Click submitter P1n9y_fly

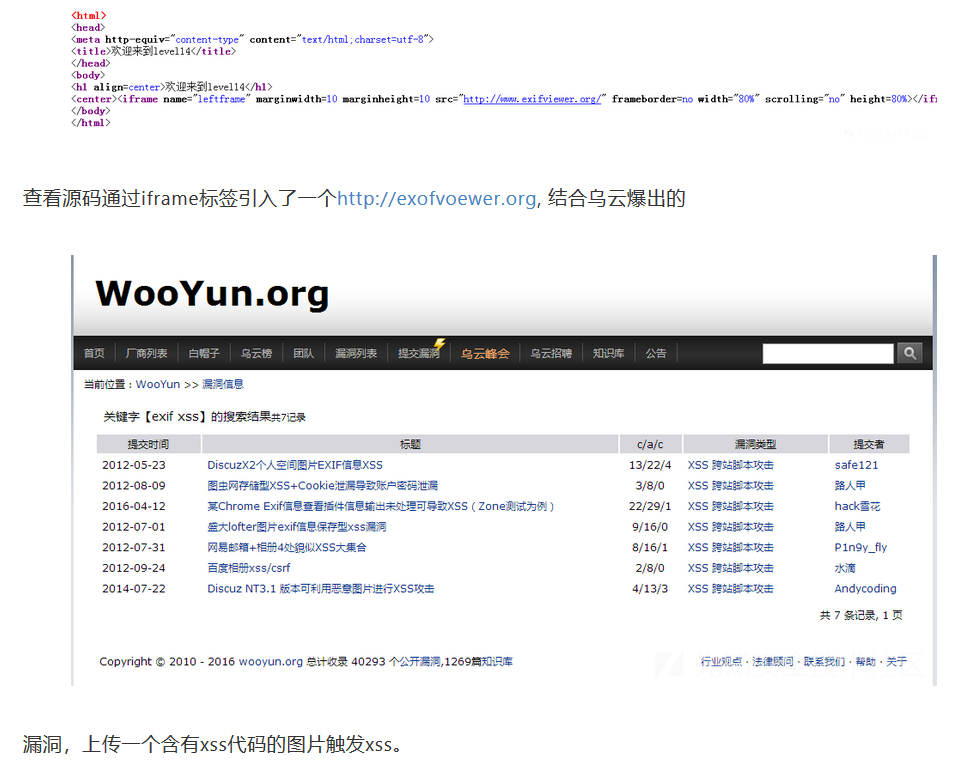(861, 547)
